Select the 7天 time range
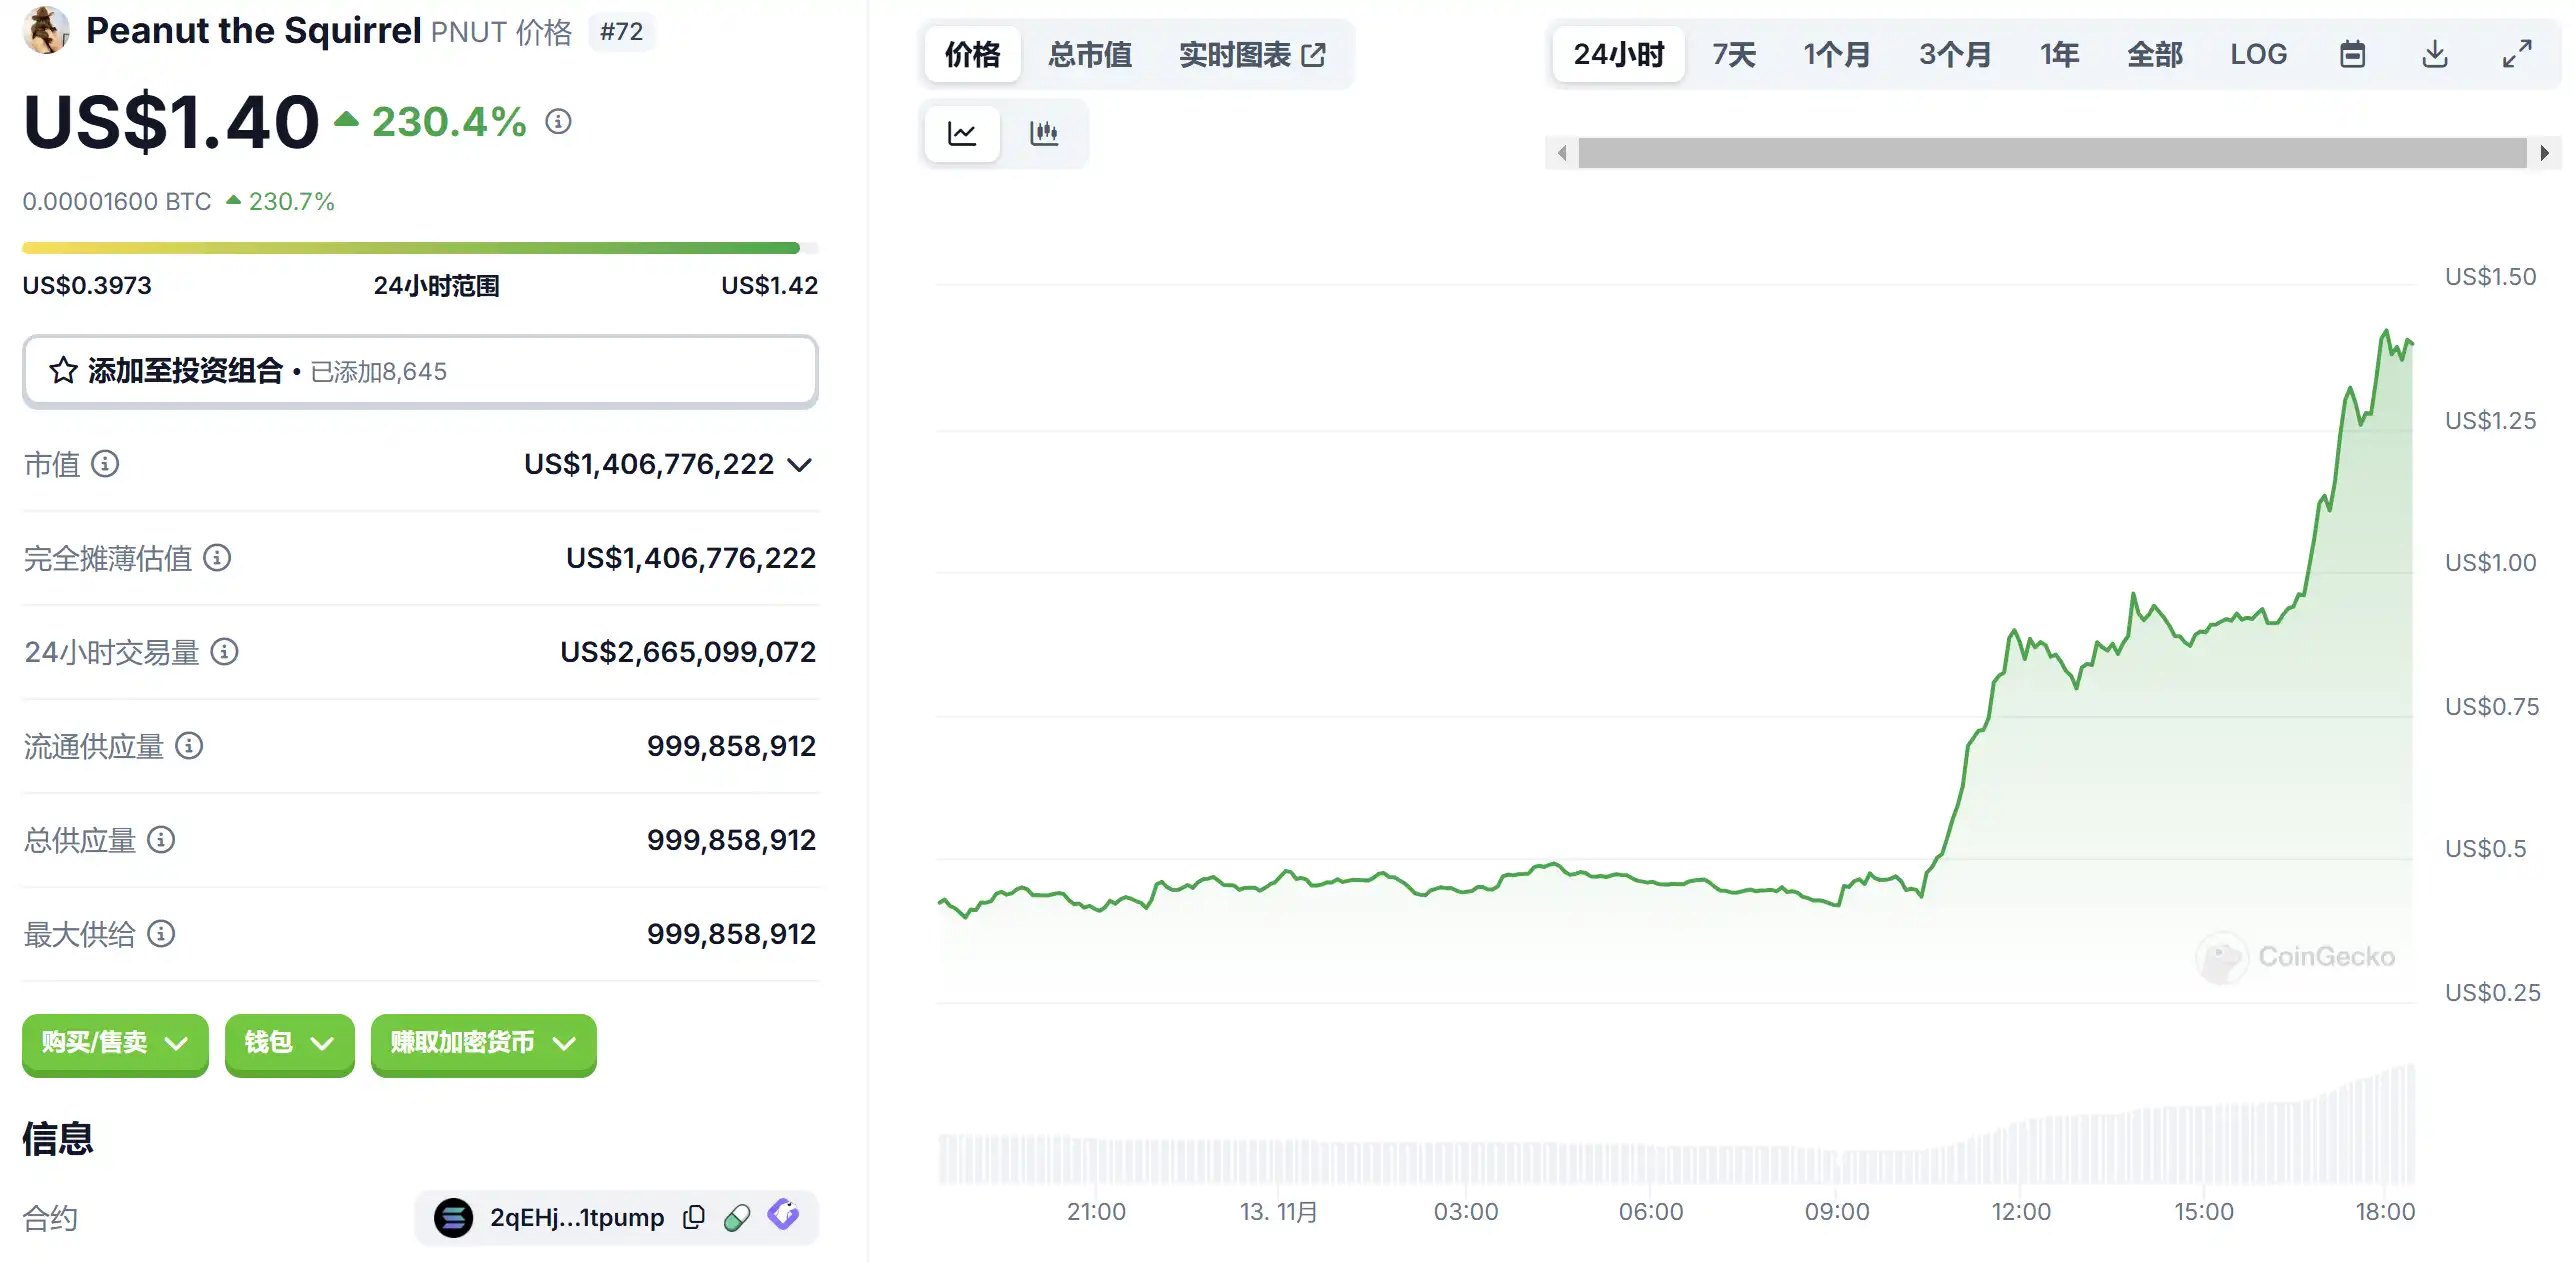 pos(1733,54)
